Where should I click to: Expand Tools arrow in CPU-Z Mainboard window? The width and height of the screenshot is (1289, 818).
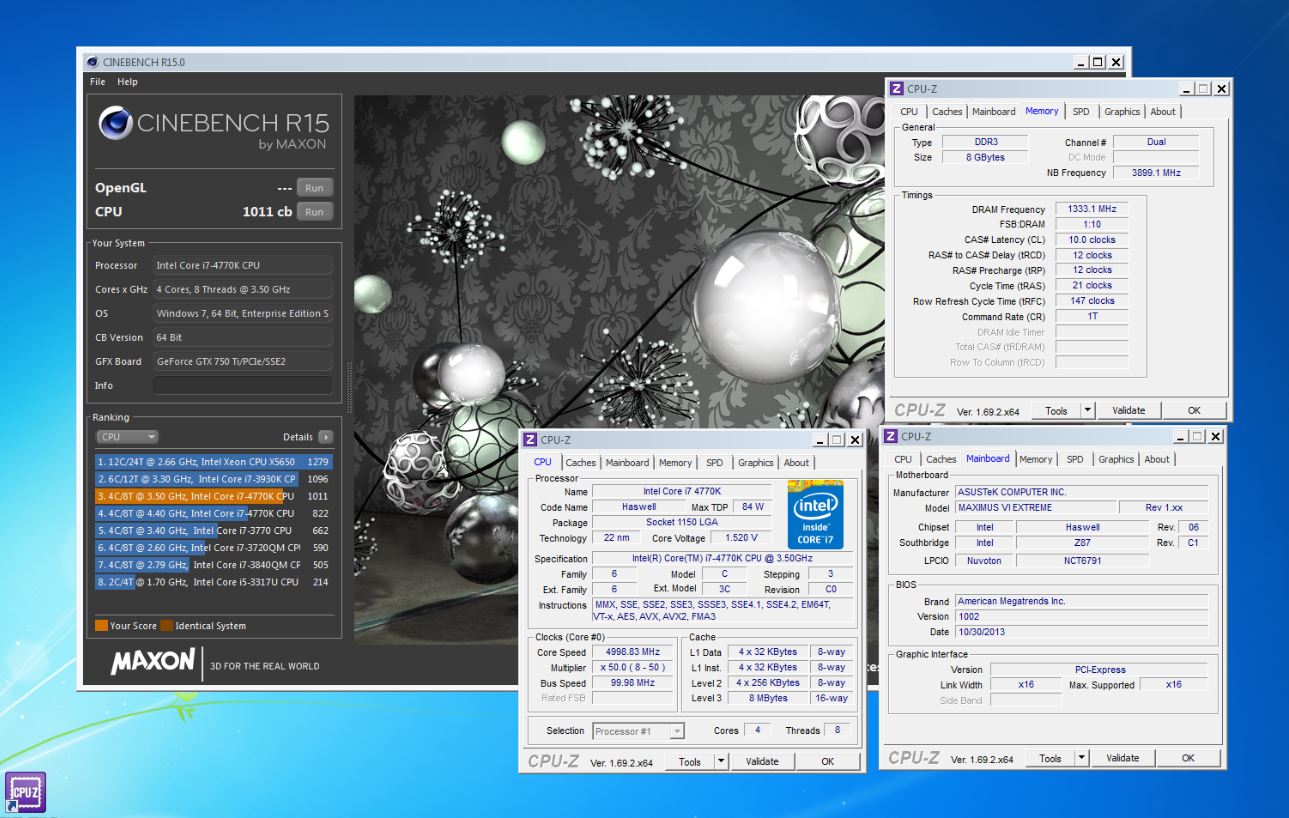(x=1081, y=758)
